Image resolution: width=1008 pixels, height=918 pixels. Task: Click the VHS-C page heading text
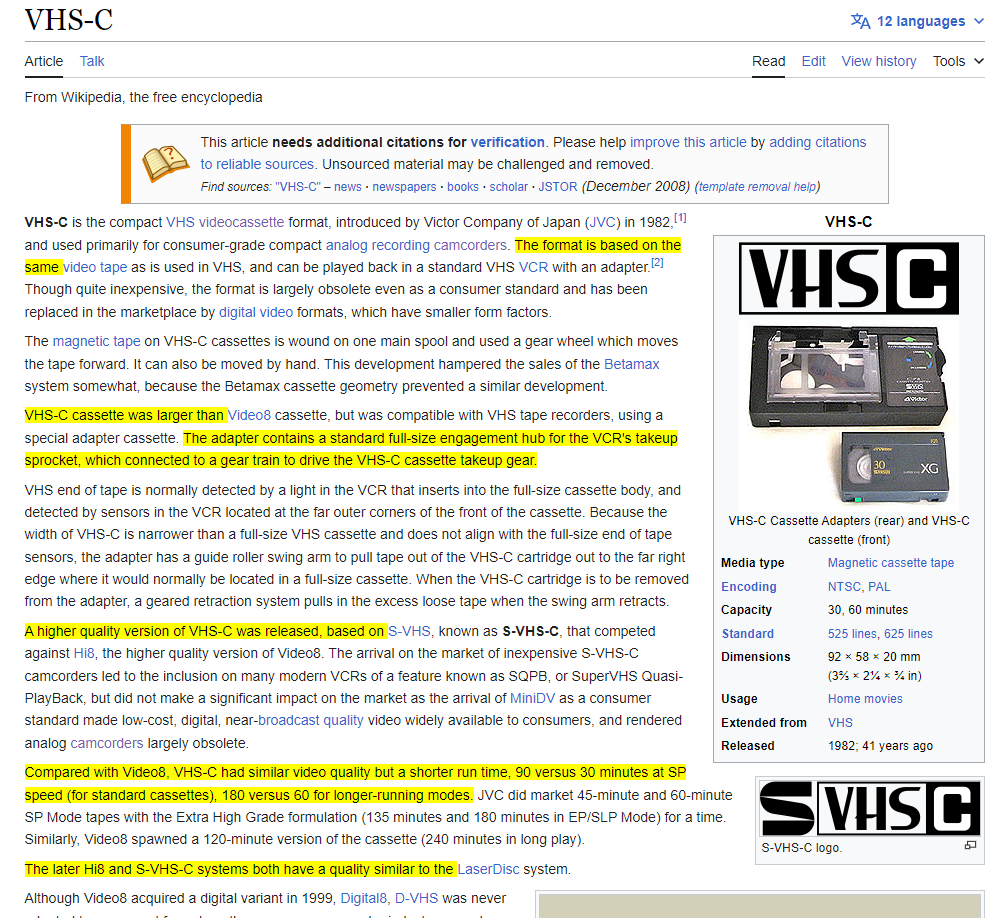[69, 19]
